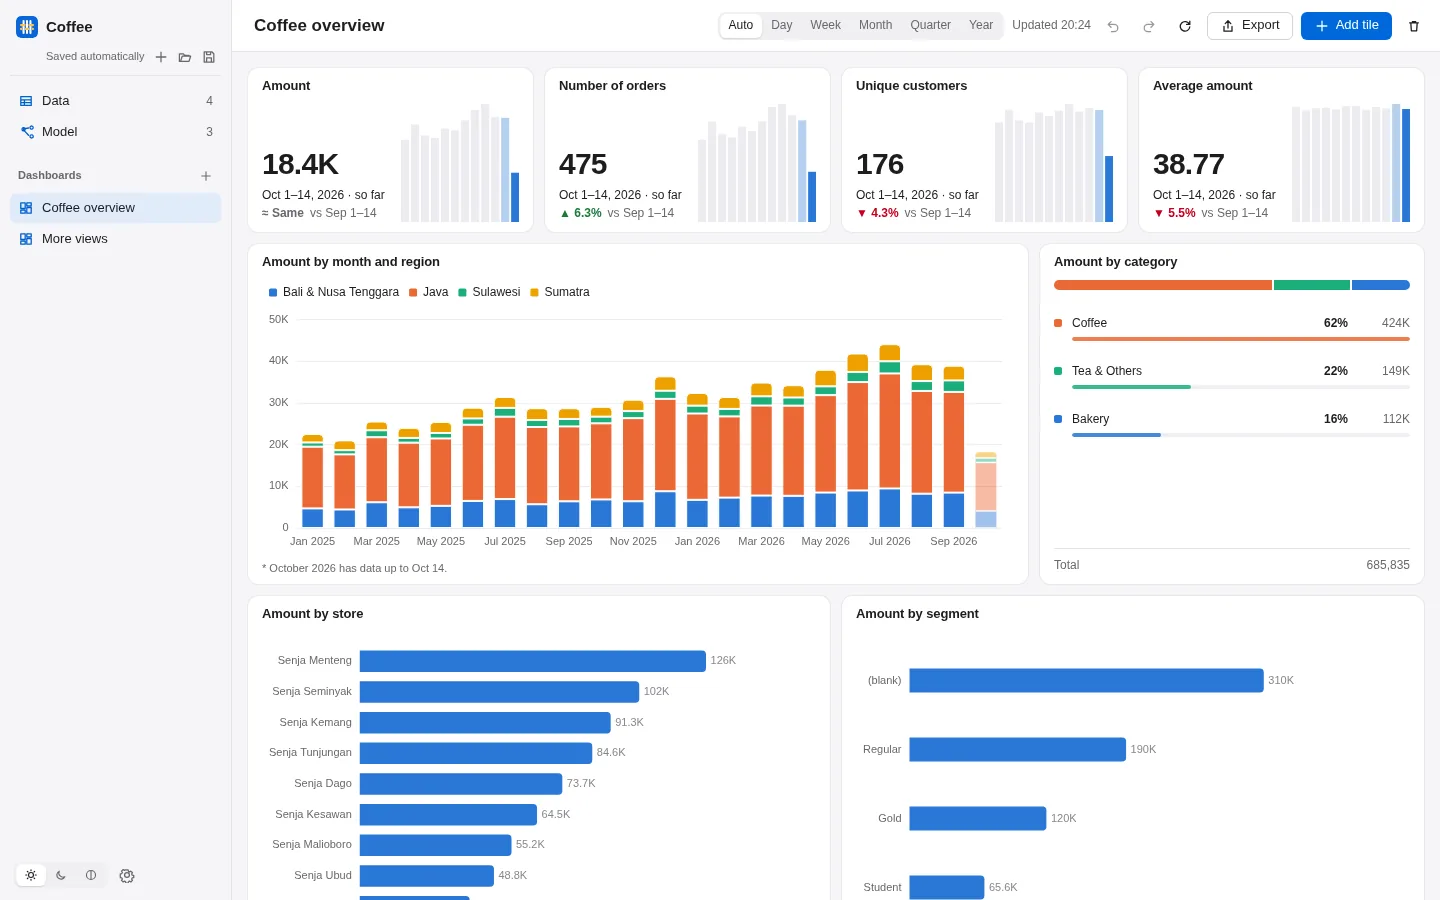Select the Coffee category row
Viewport: 1440px width, 900px height.
1232,327
